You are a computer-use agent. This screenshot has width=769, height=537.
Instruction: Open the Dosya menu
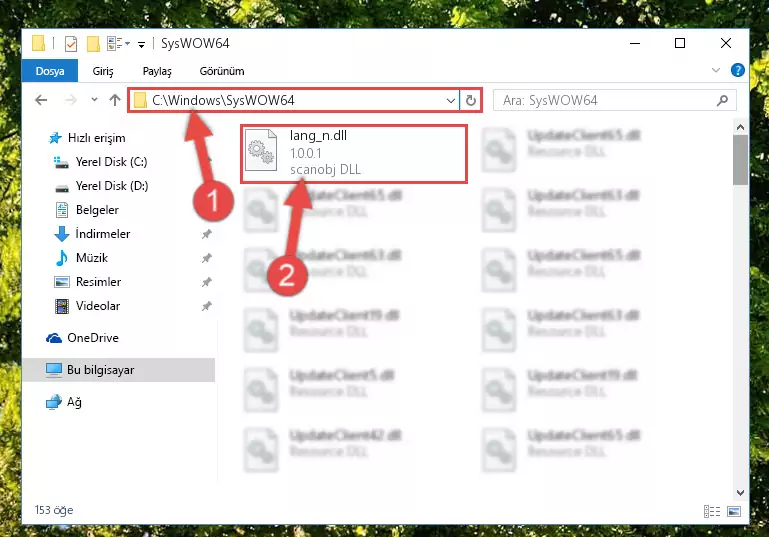(x=50, y=71)
